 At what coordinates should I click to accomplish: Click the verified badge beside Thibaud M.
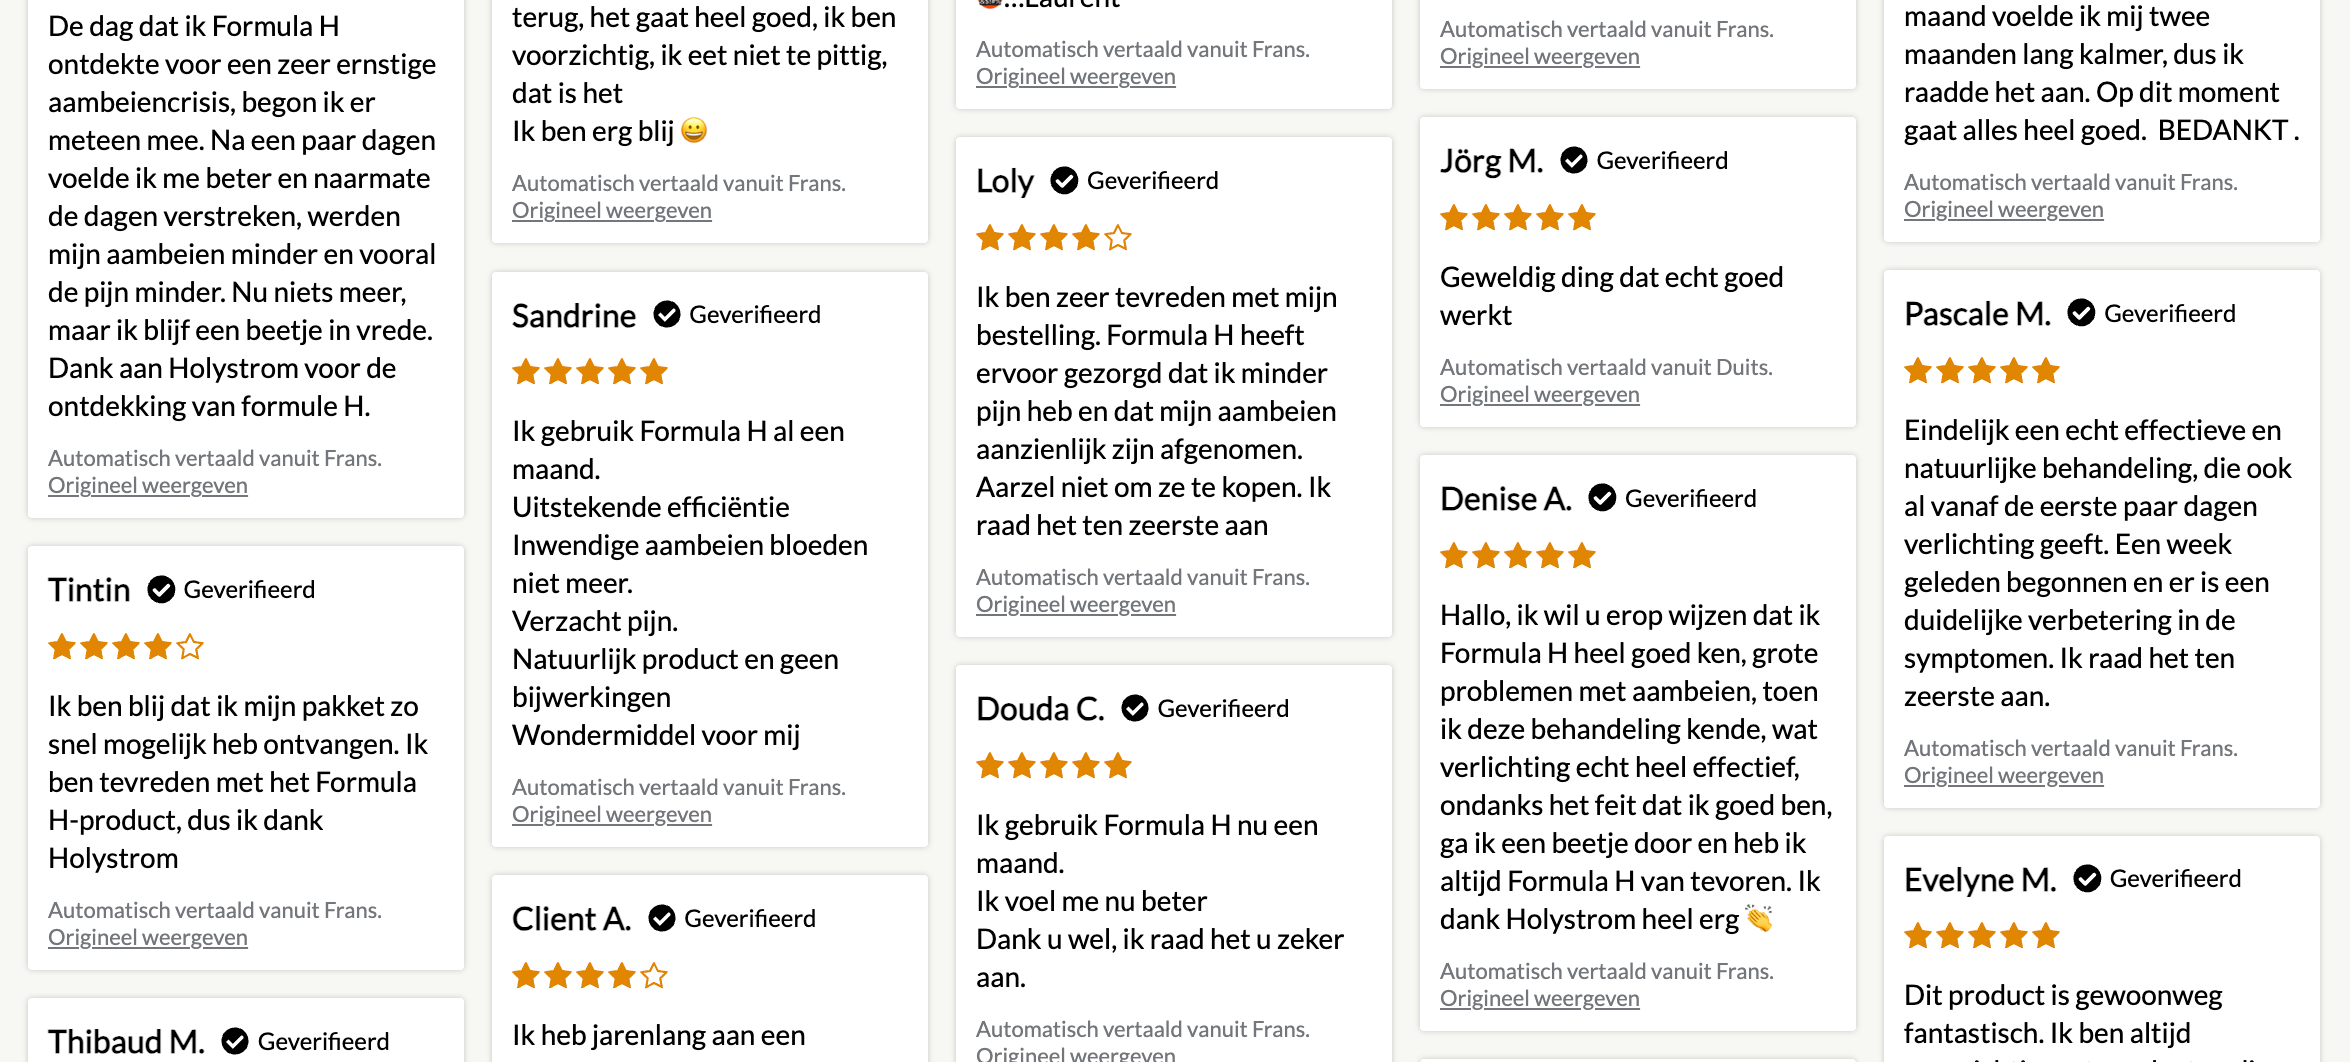[x=235, y=1041]
